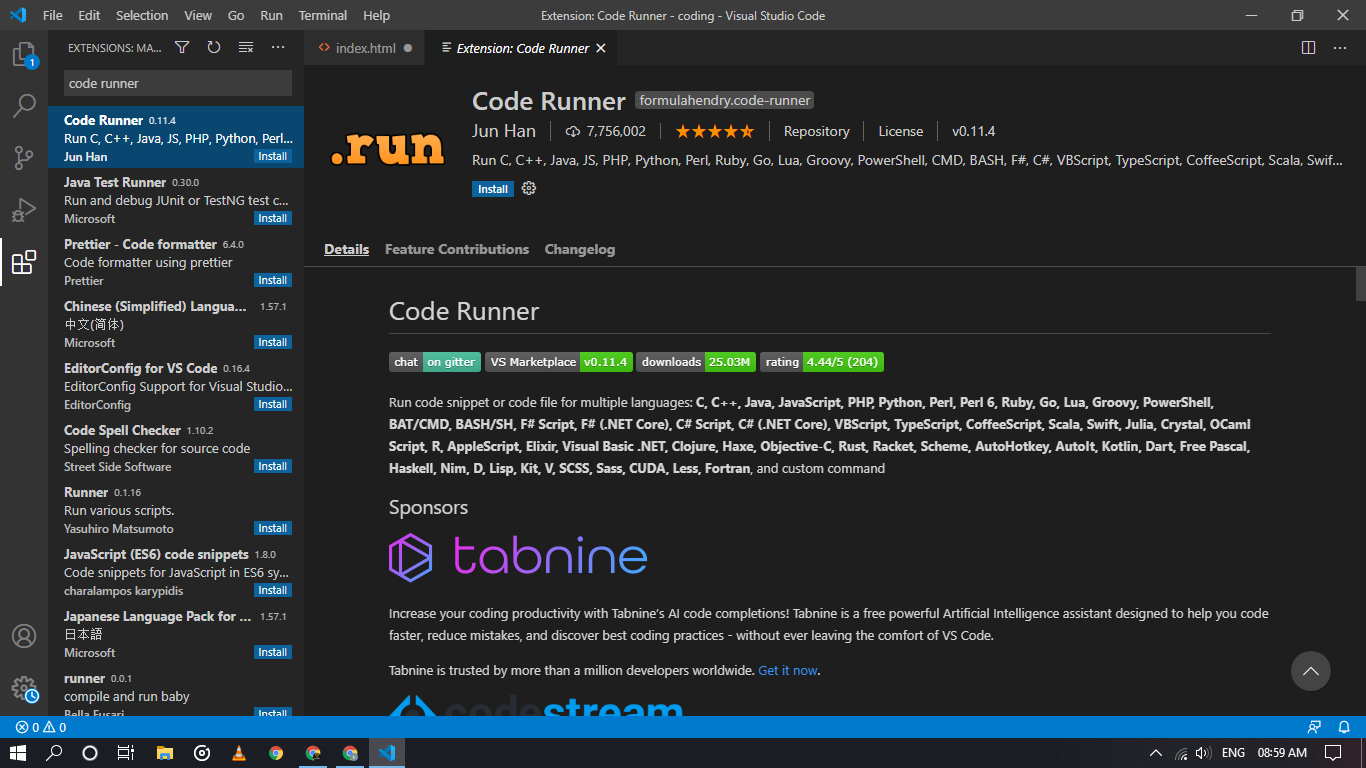Open the Manage gear at bottom left
This screenshot has width=1366, height=768.
(24, 688)
